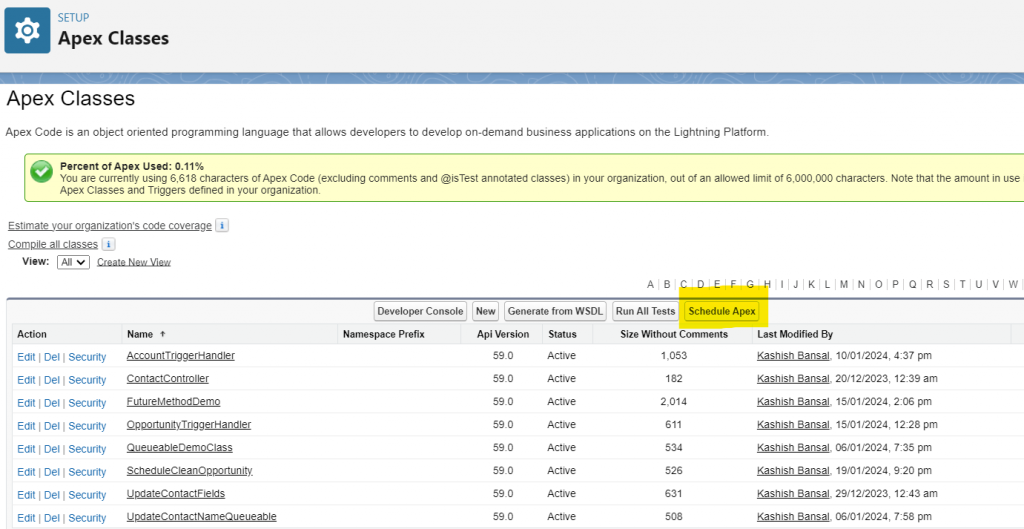Click Run All Tests button
The width and height of the screenshot is (1024, 529).
[x=645, y=311]
